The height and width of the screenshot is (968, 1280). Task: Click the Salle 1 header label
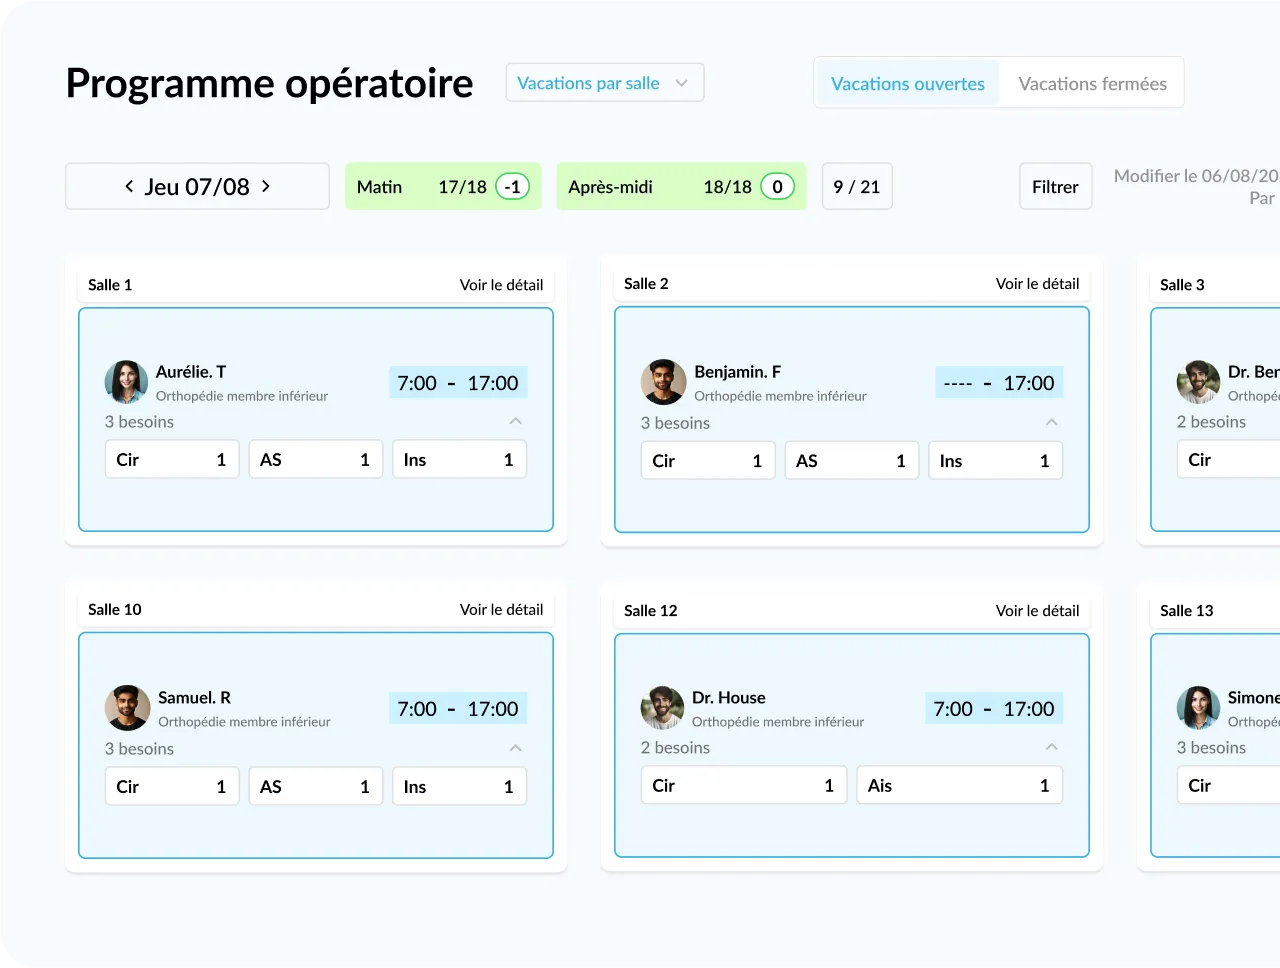click(110, 285)
